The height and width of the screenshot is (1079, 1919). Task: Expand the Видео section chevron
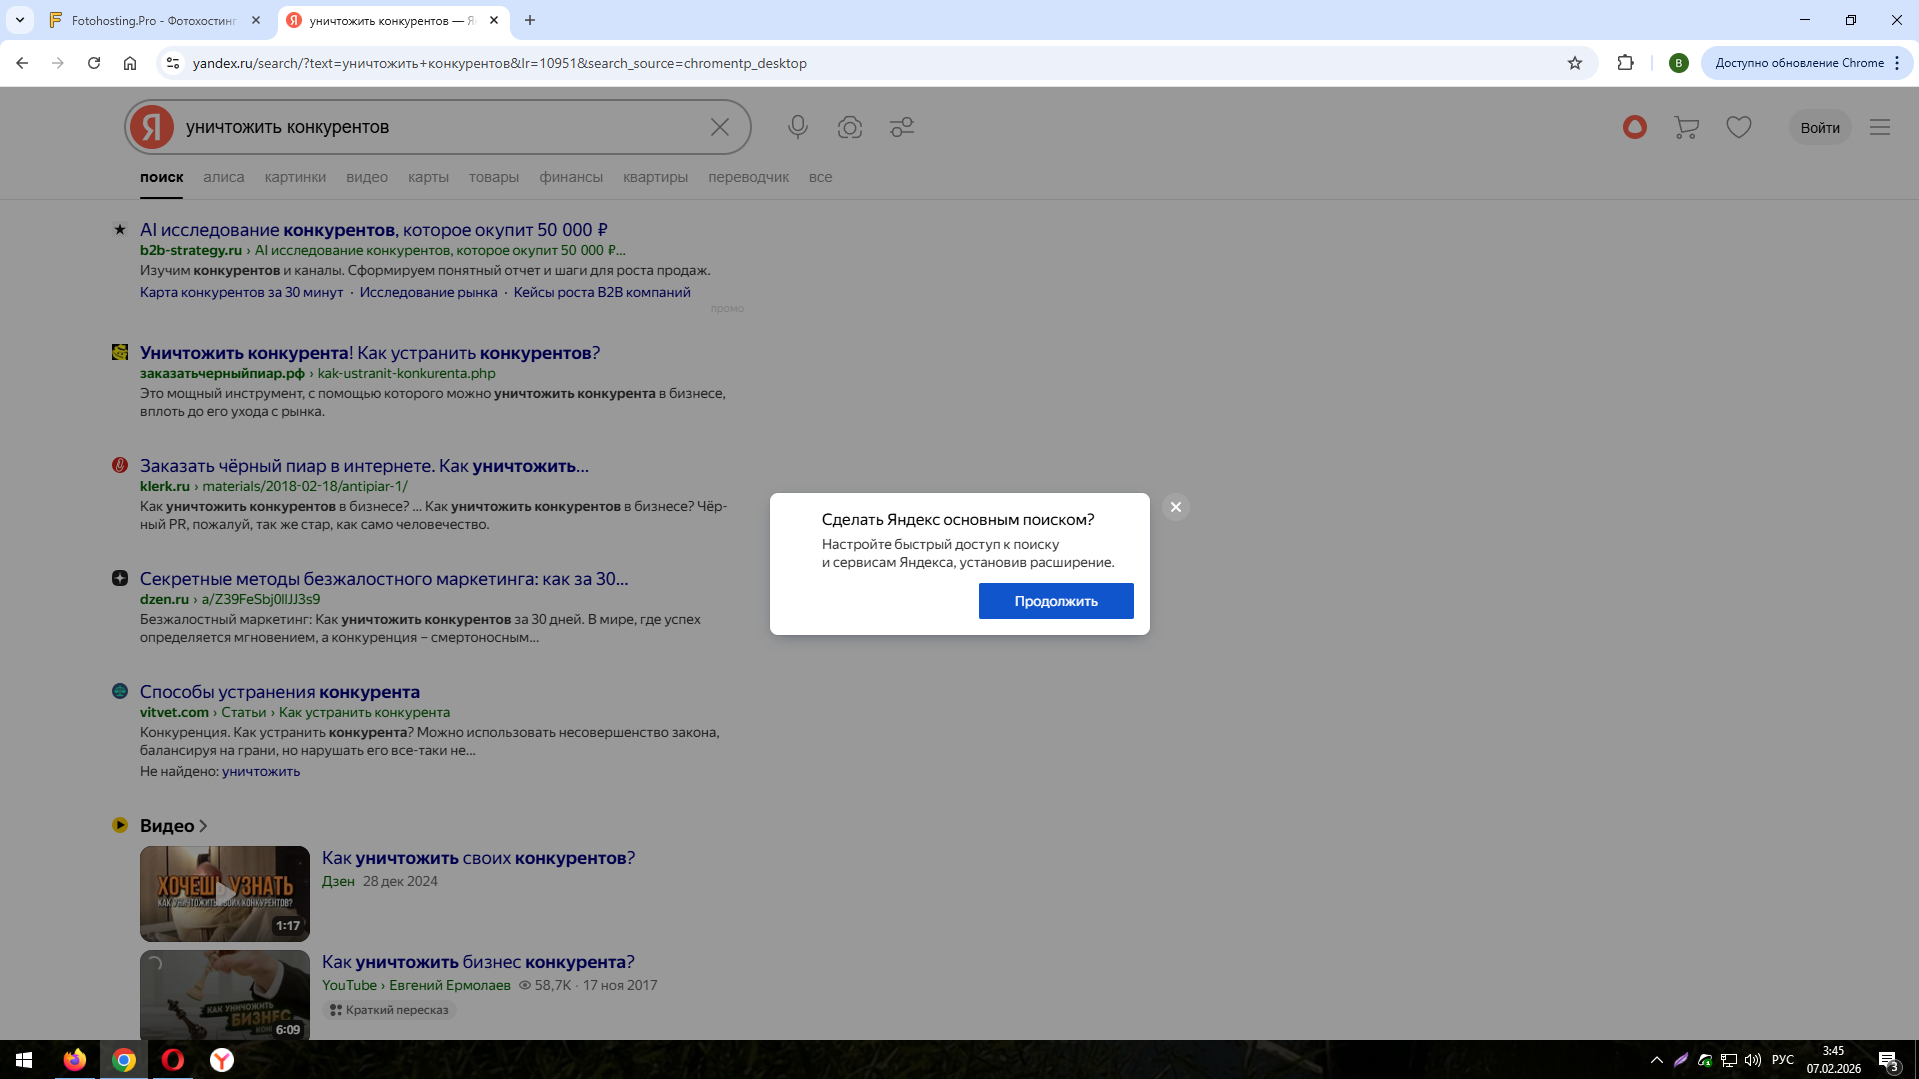coord(203,826)
